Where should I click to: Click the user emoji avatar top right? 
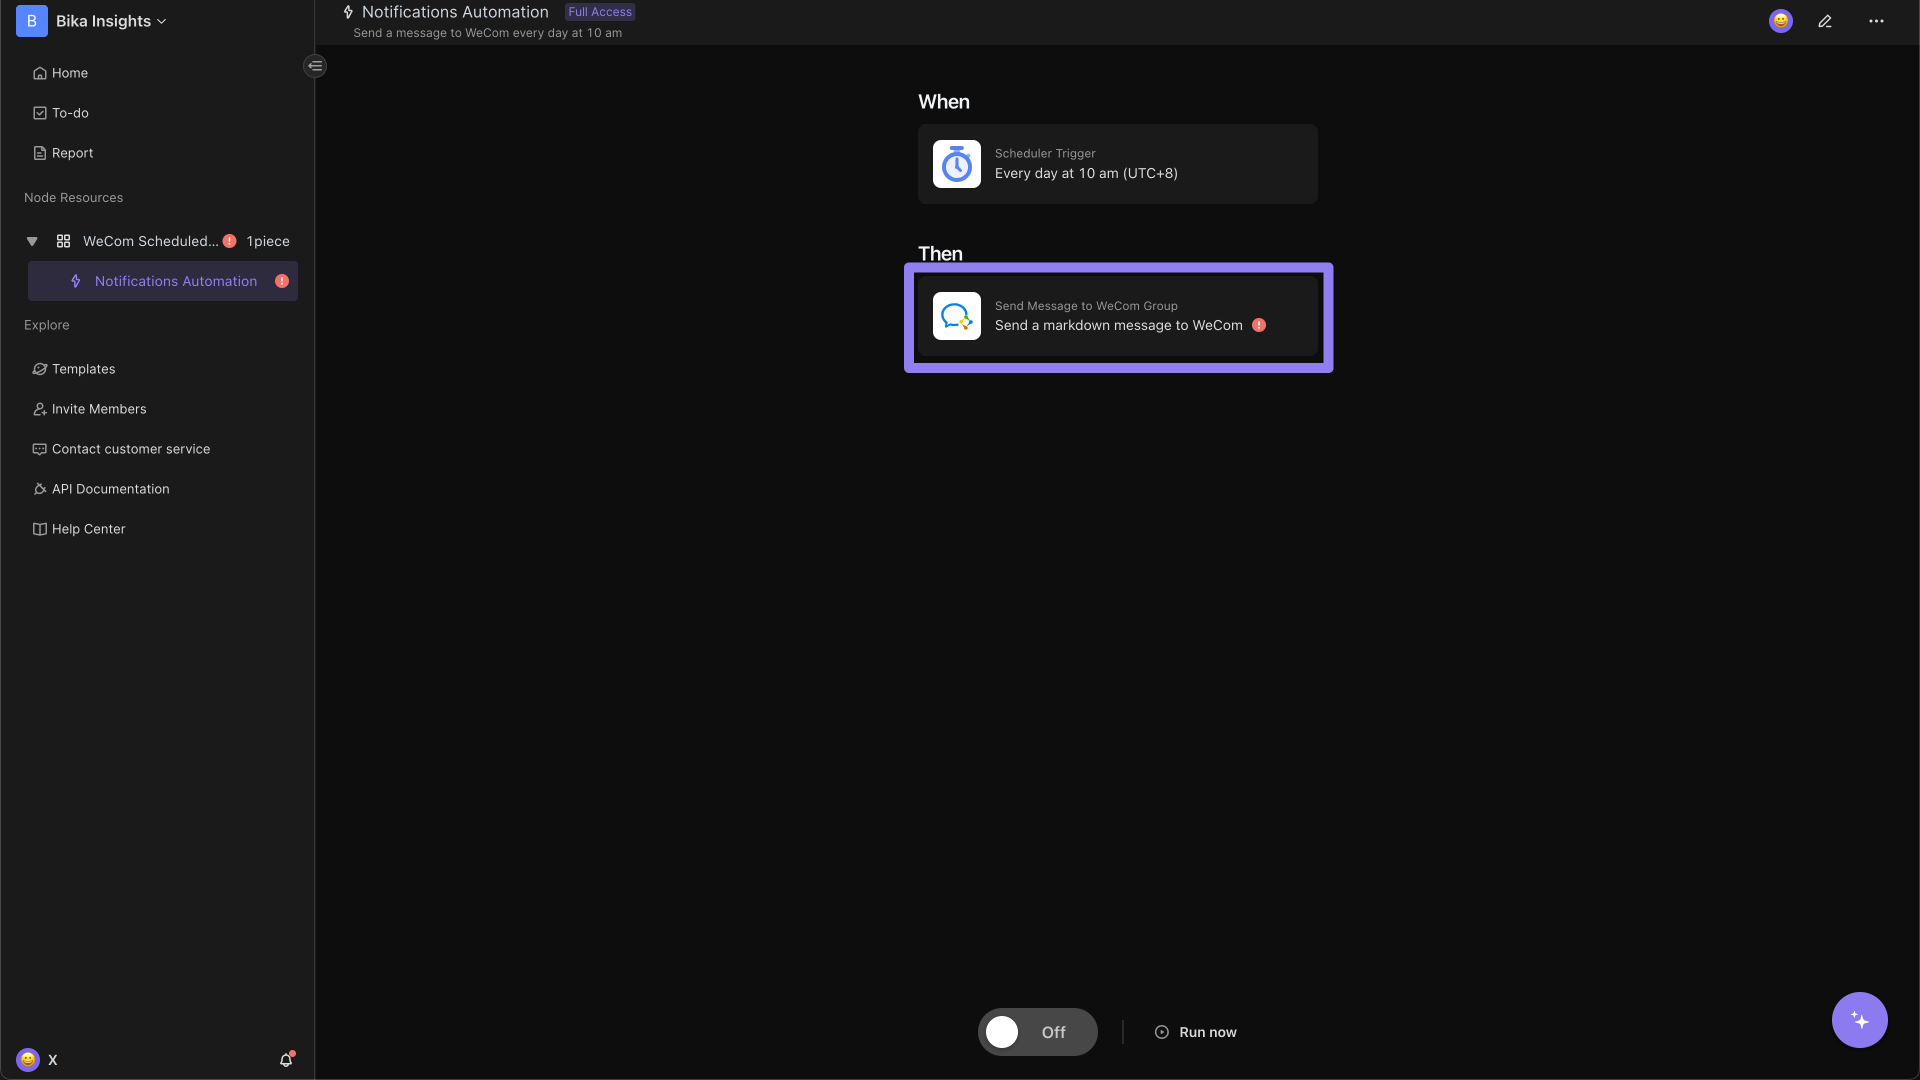[x=1780, y=21]
